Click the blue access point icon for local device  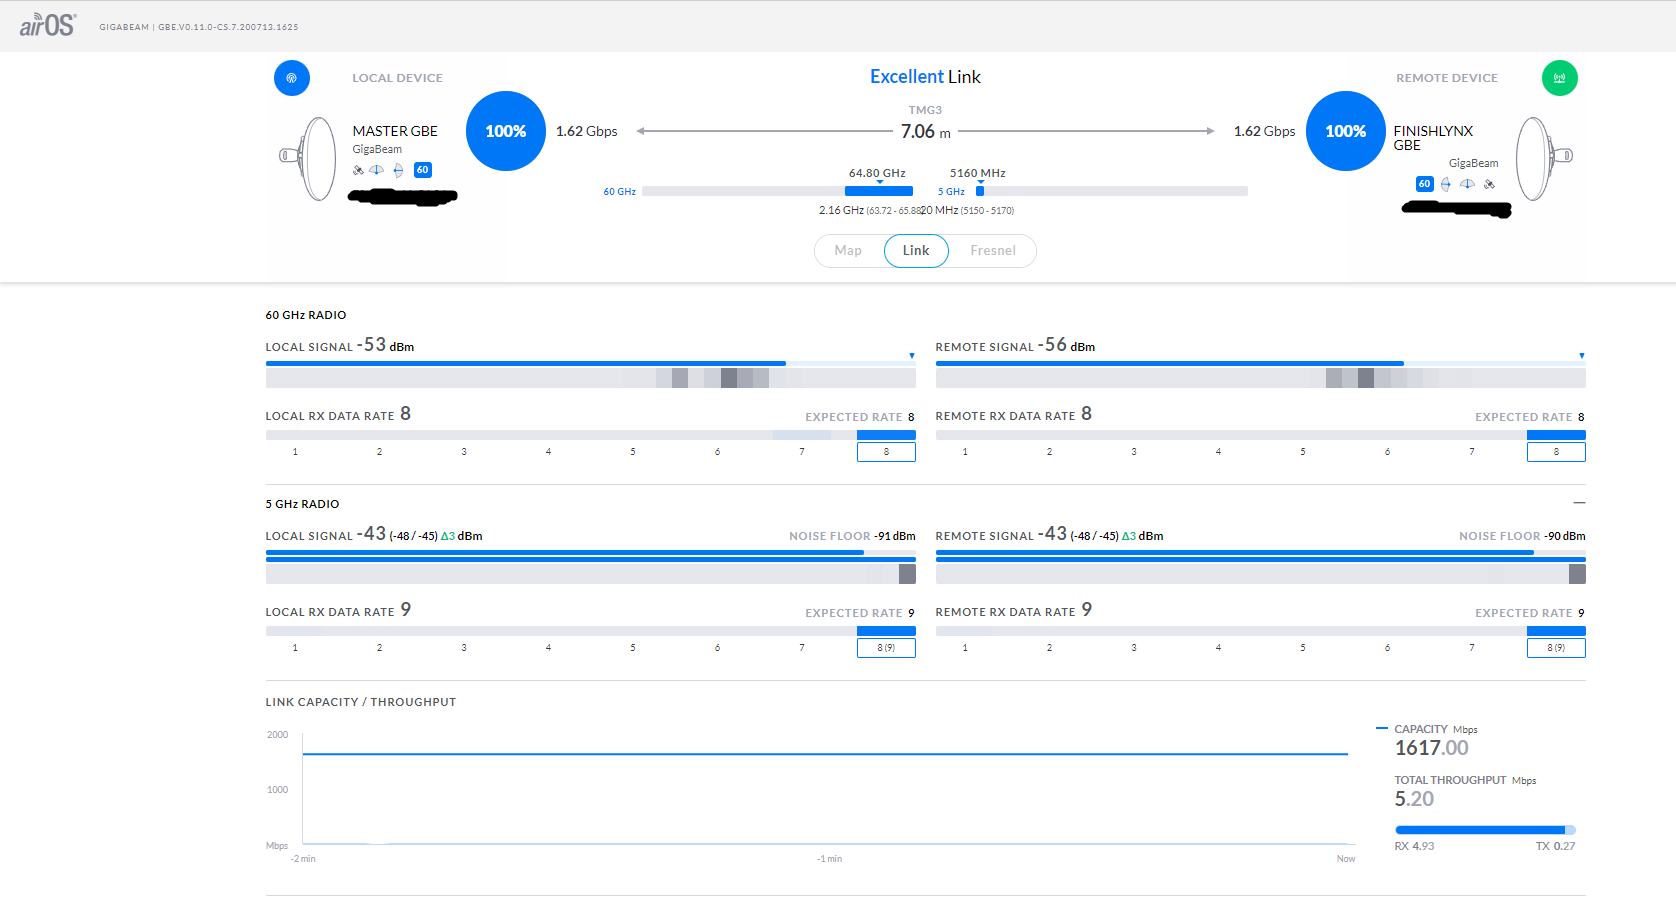292,78
